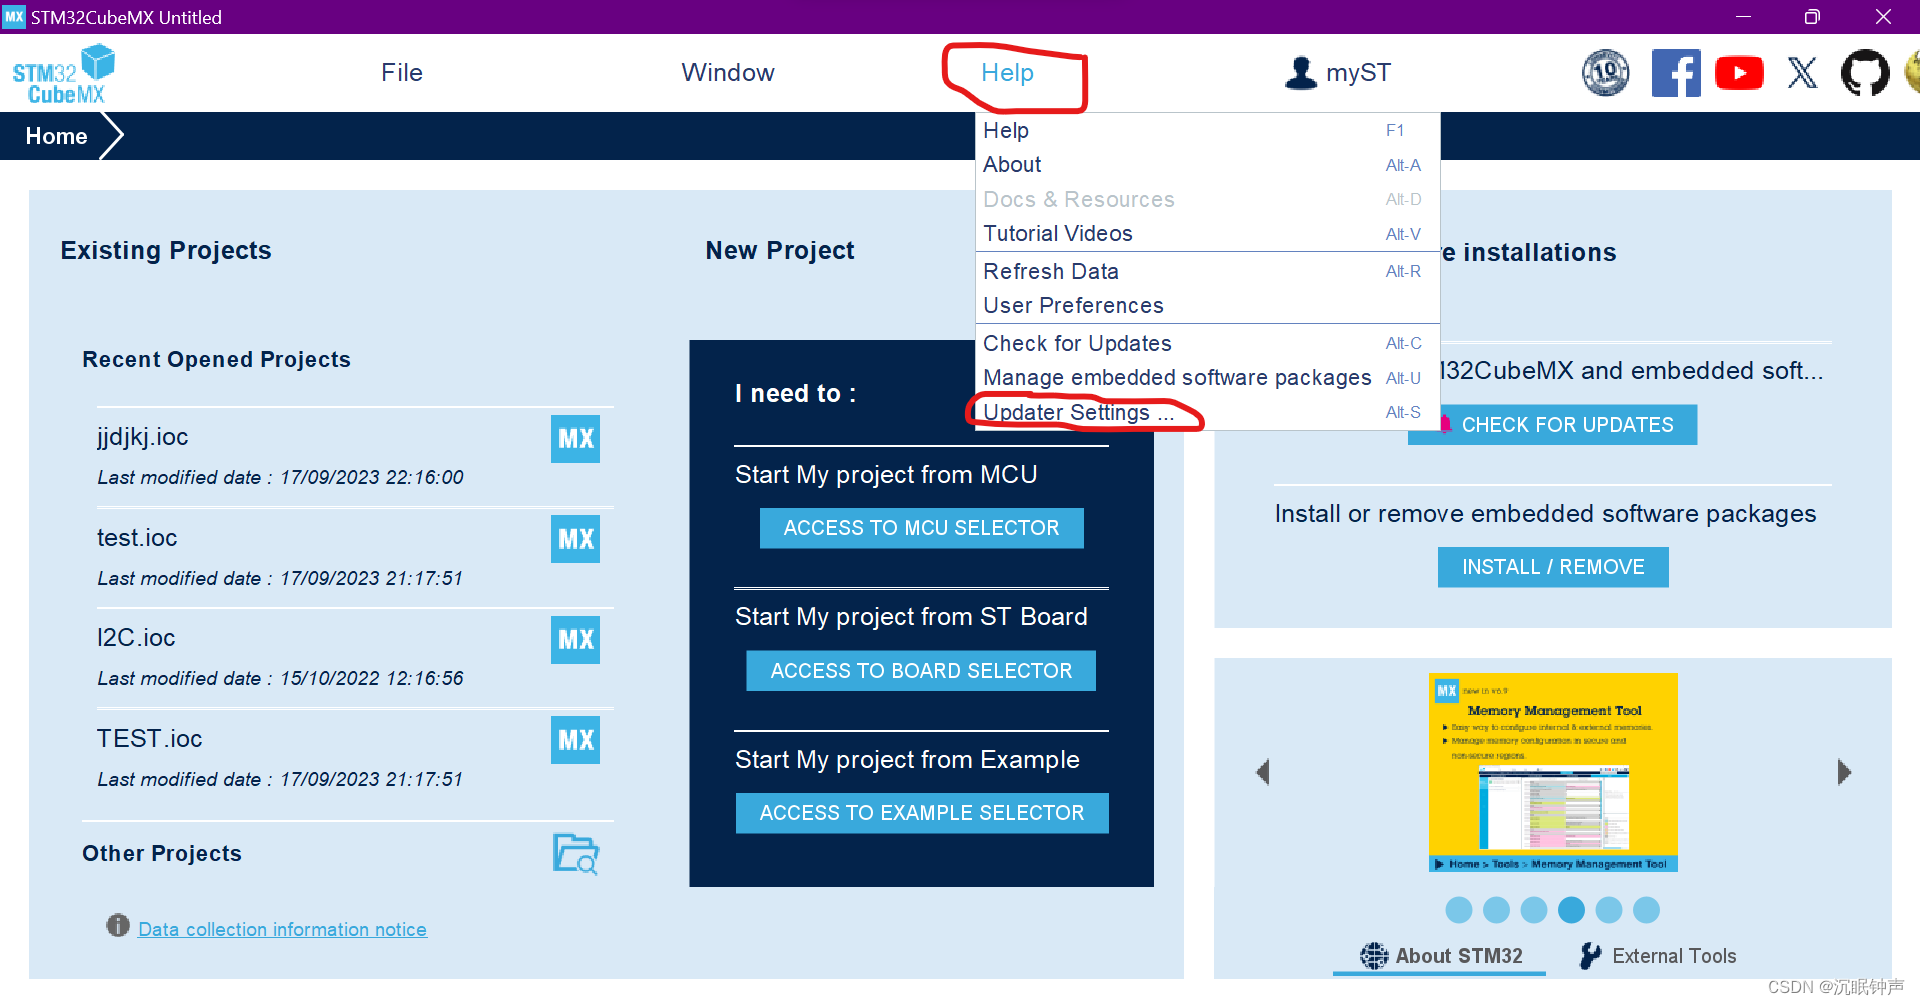Open the X (Twitter) icon link
This screenshot has height=1005, width=1920.
1803,73
